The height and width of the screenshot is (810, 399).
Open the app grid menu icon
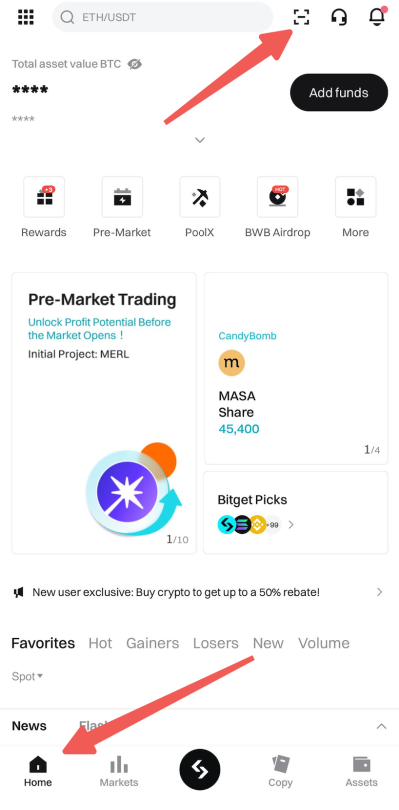pos(26,17)
